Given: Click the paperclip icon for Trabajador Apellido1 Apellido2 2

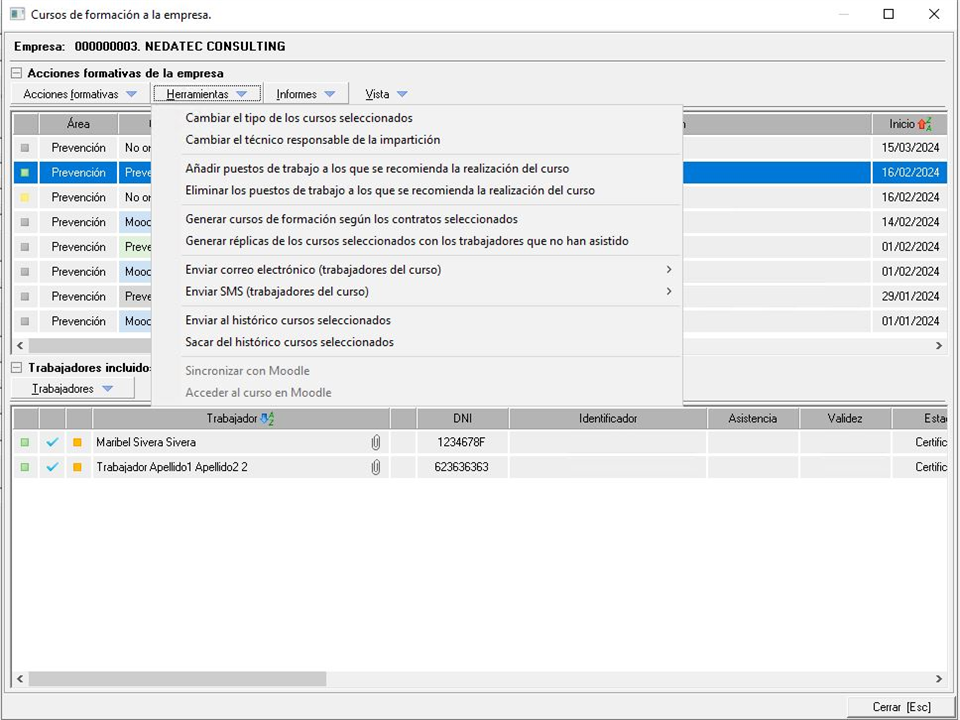Looking at the screenshot, I should click(x=376, y=467).
